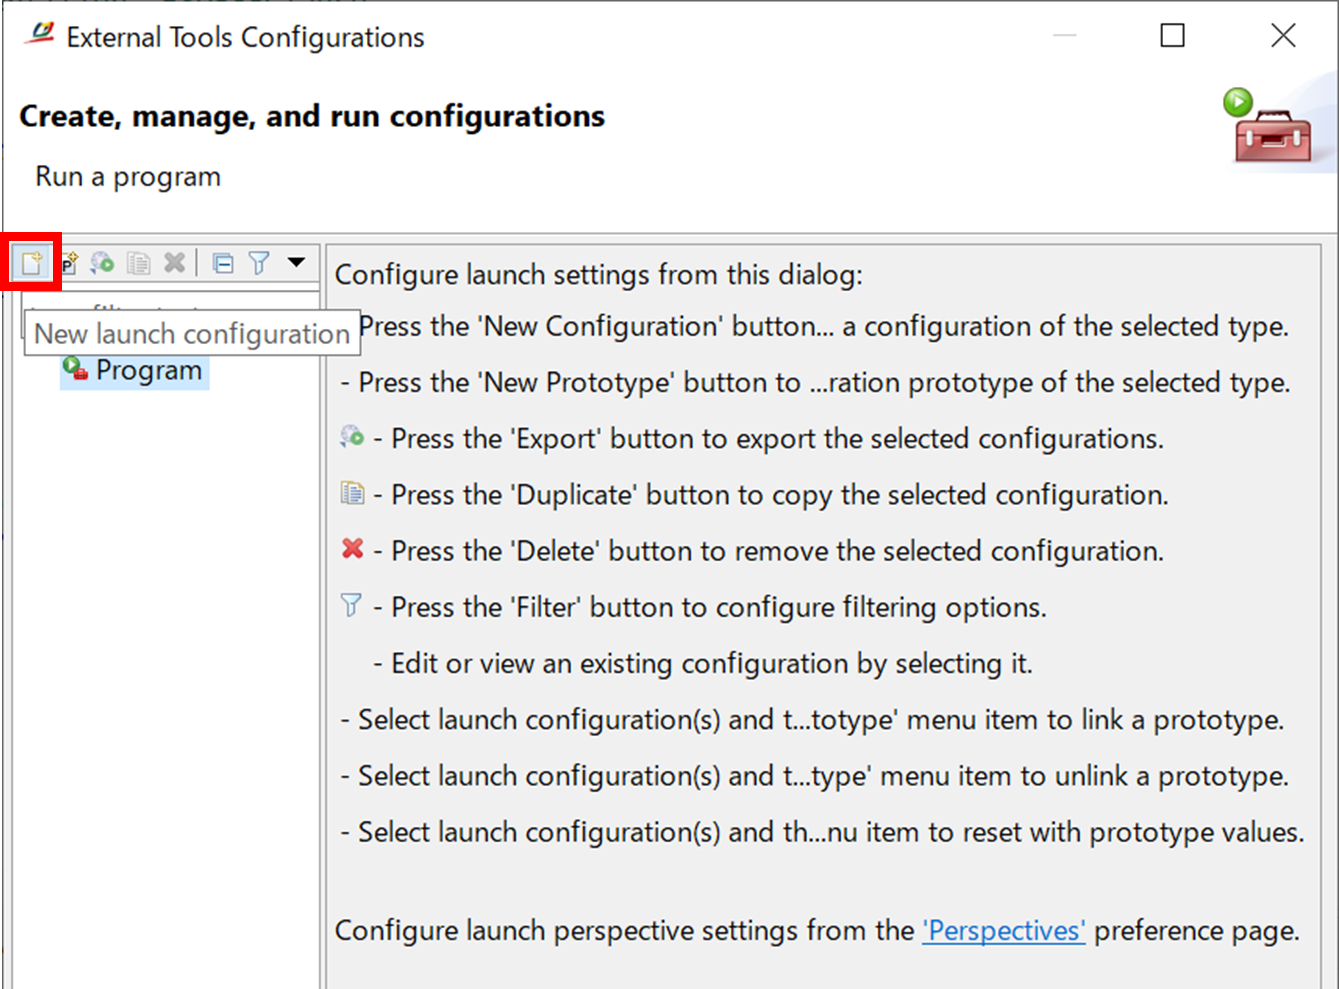The width and height of the screenshot is (1339, 989).
Task: Collapse all configurations using toolbar icon
Action: click(x=223, y=263)
